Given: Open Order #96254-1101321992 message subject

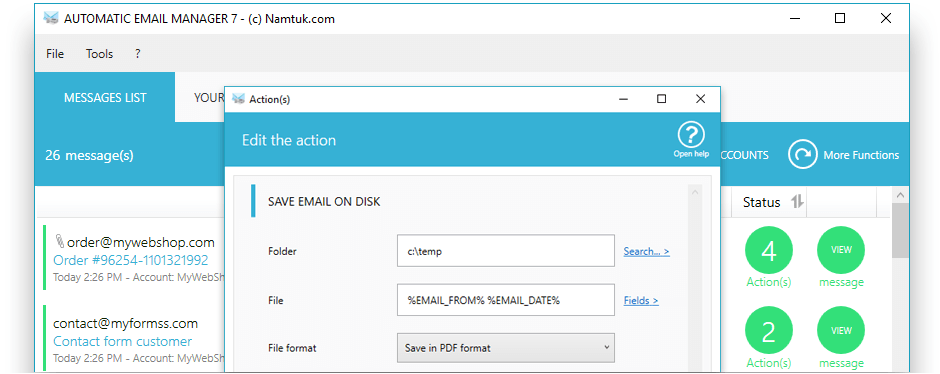Looking at the screenshot, I should click(x=131, y=260).
